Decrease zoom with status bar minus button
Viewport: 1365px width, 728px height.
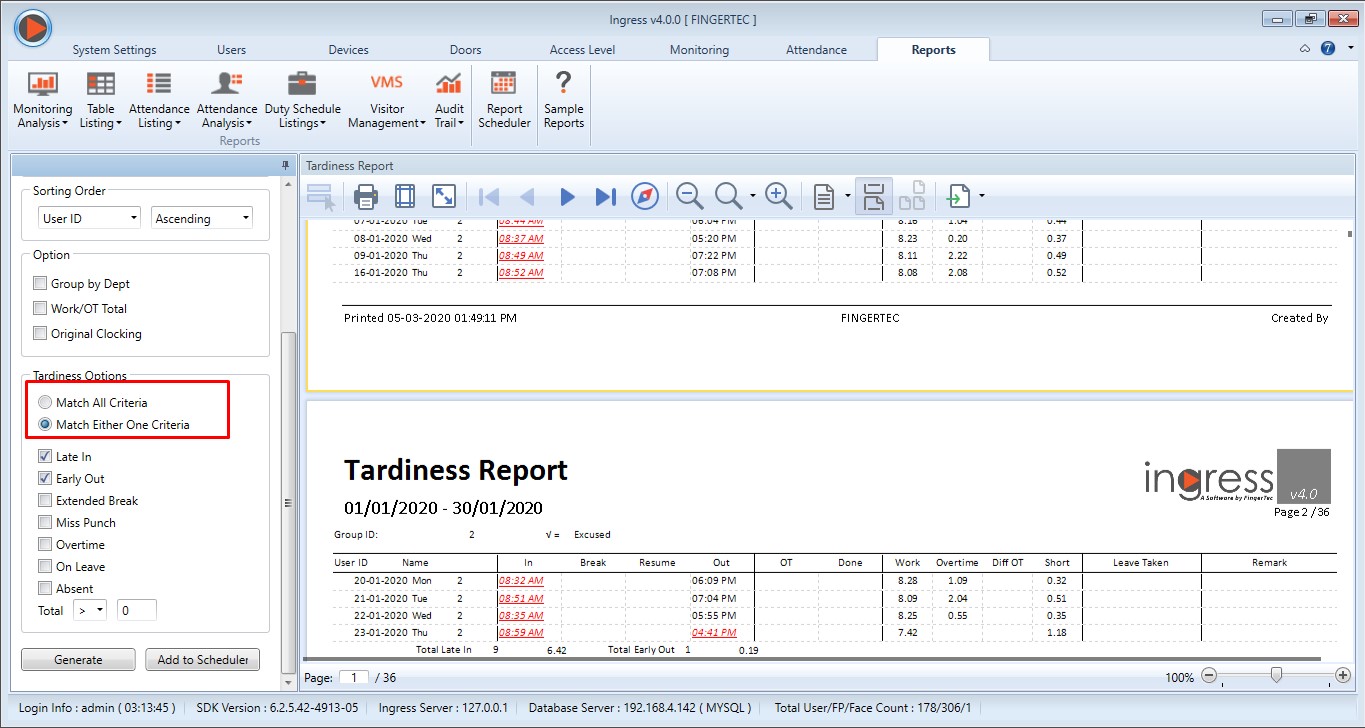pyautogui.click(x=1209, y=676)
